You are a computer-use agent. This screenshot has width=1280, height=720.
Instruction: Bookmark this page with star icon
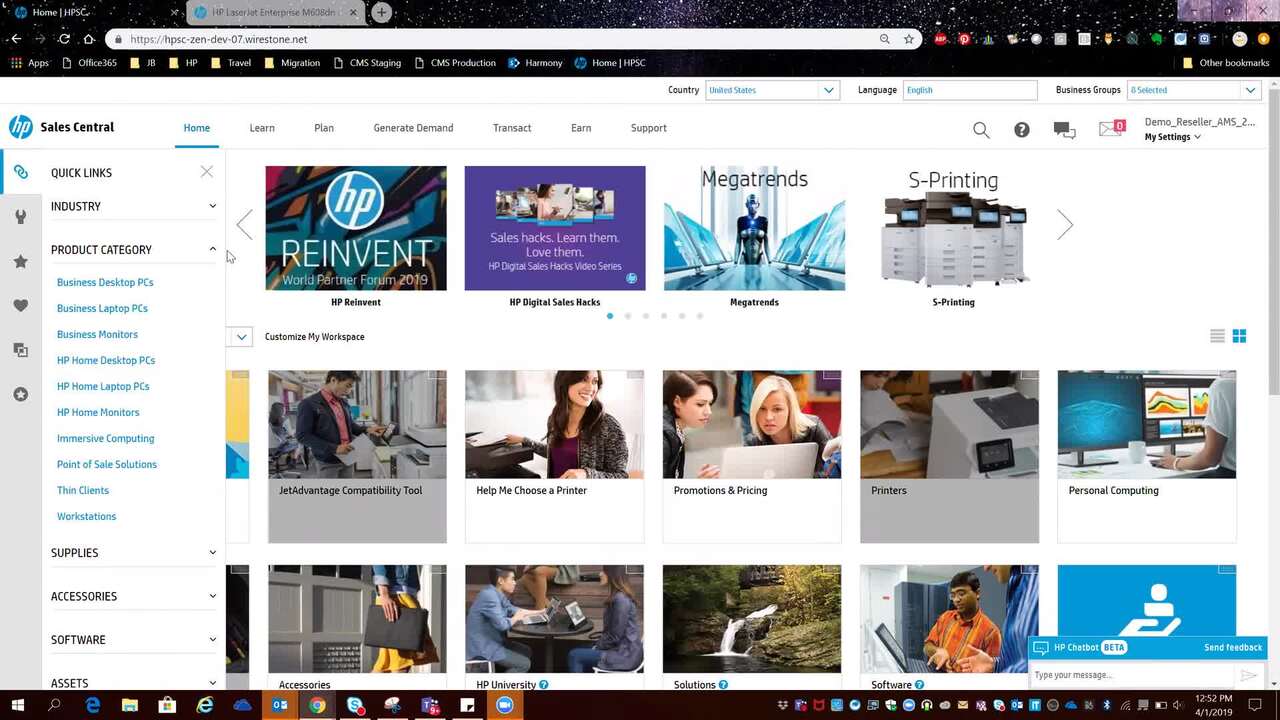pos(909,39)
